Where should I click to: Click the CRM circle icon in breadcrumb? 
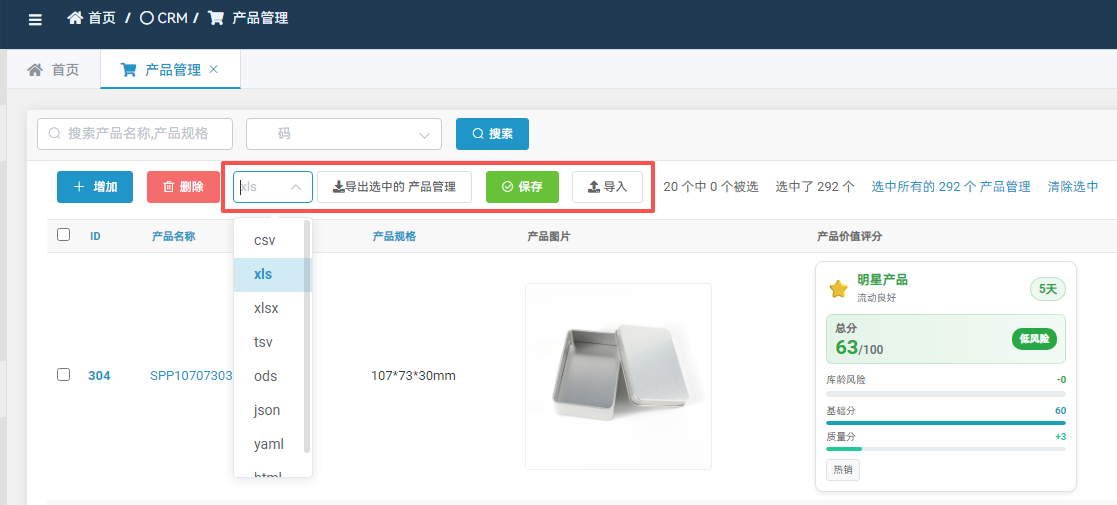146,18
